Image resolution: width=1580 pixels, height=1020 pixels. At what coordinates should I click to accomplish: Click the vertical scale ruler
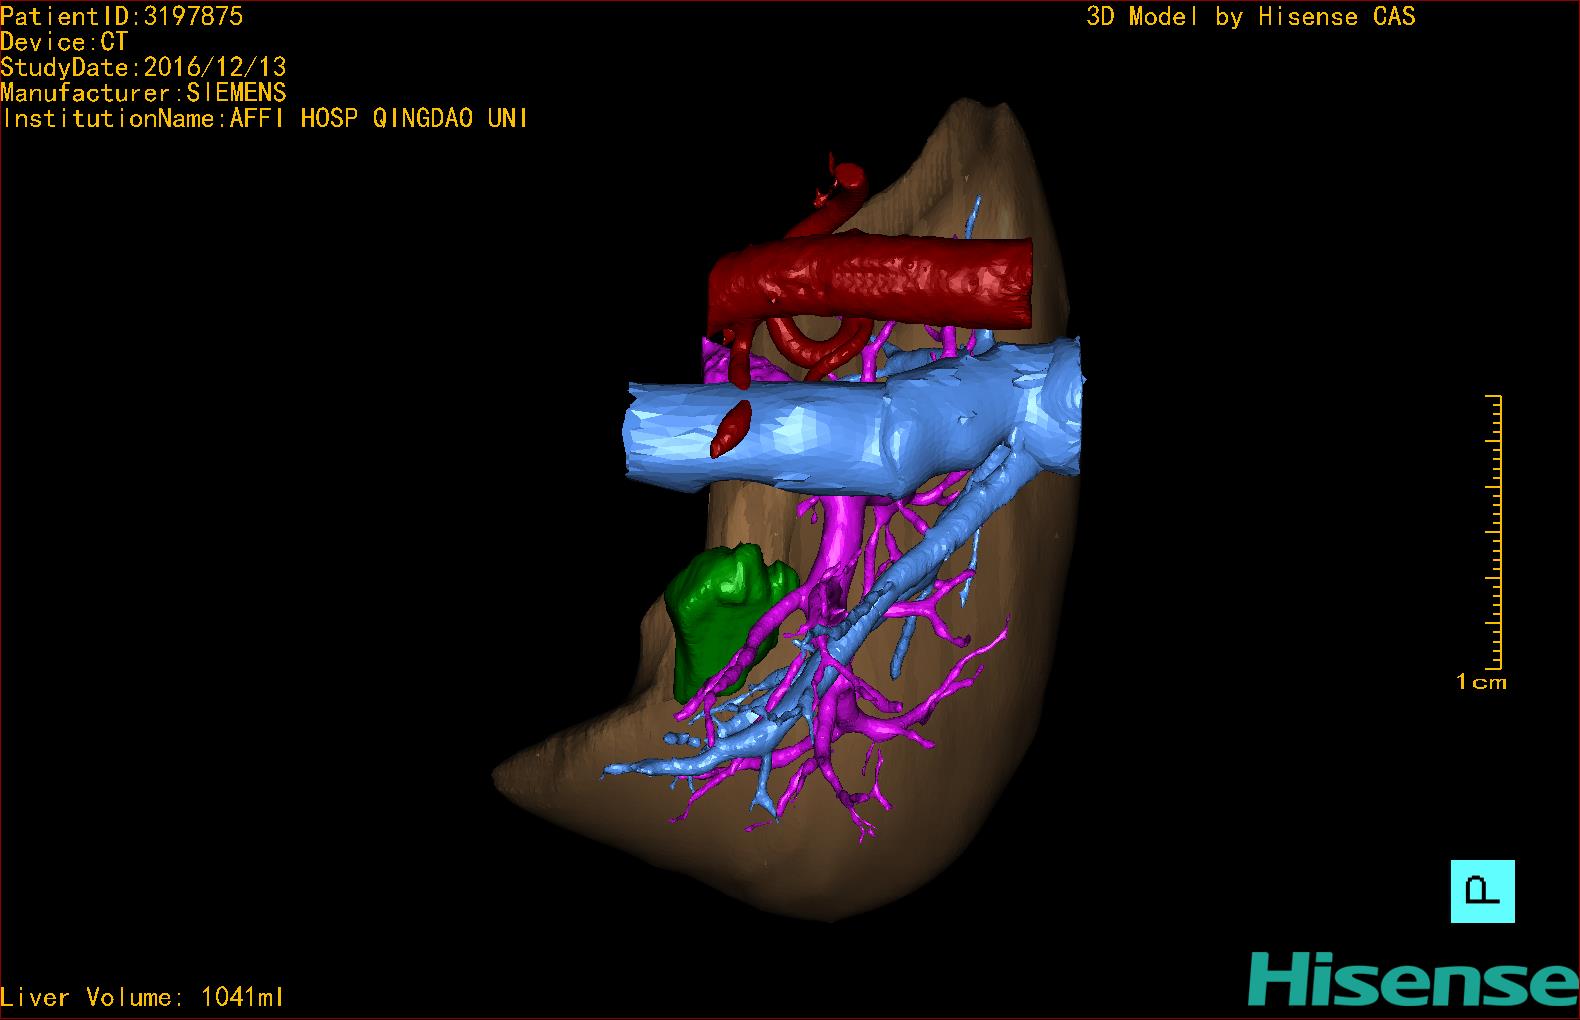point(1495,532)
